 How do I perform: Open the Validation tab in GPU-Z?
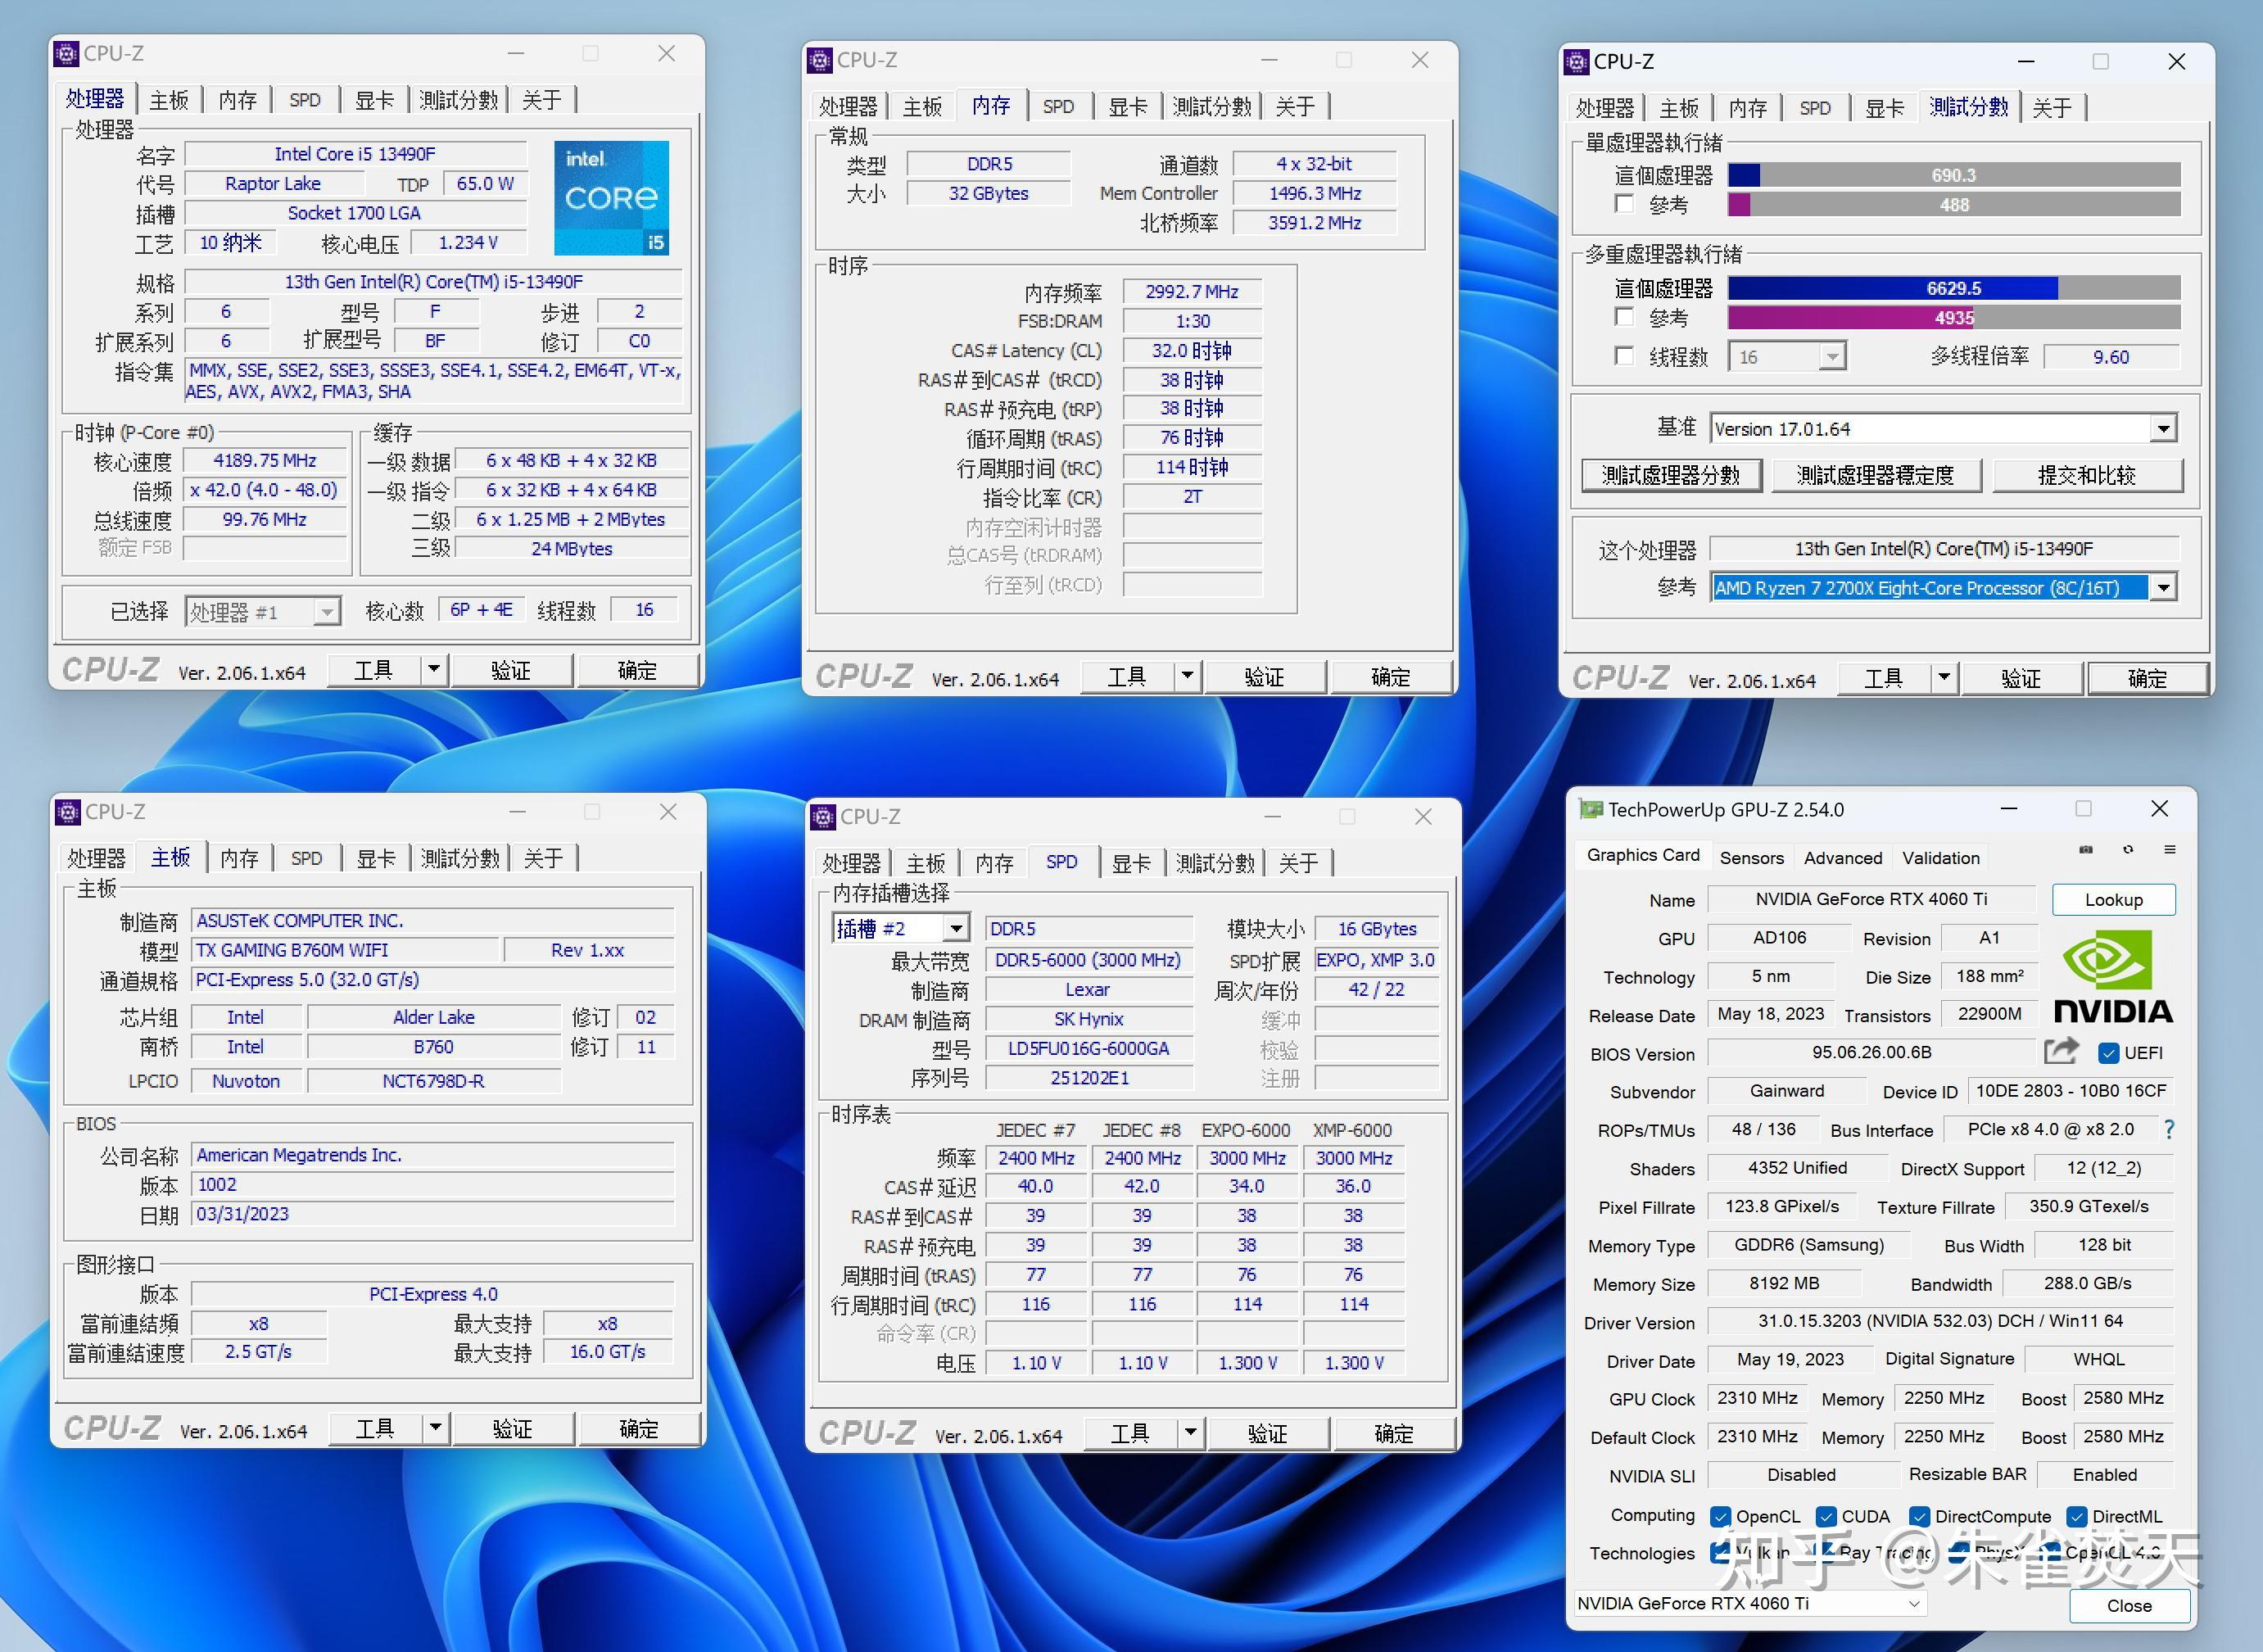tap(1940, 857)
